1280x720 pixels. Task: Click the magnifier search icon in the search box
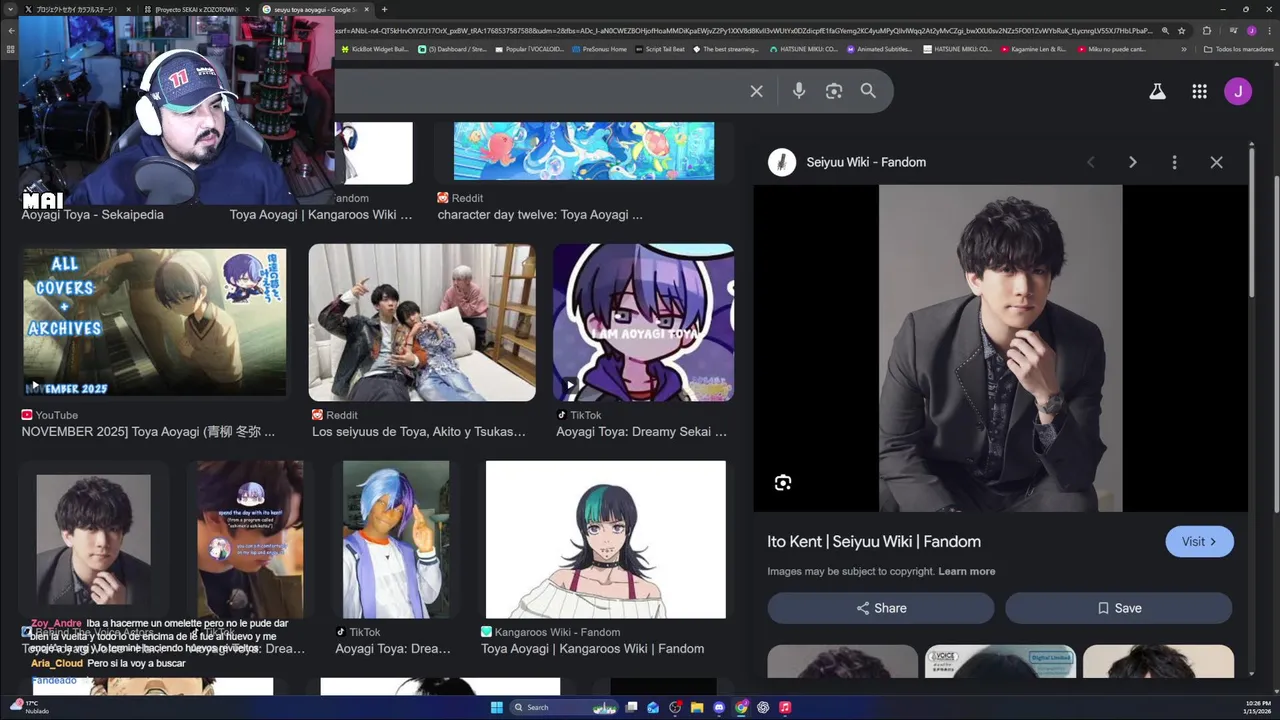pyautogui.click(x=868, y=91)
